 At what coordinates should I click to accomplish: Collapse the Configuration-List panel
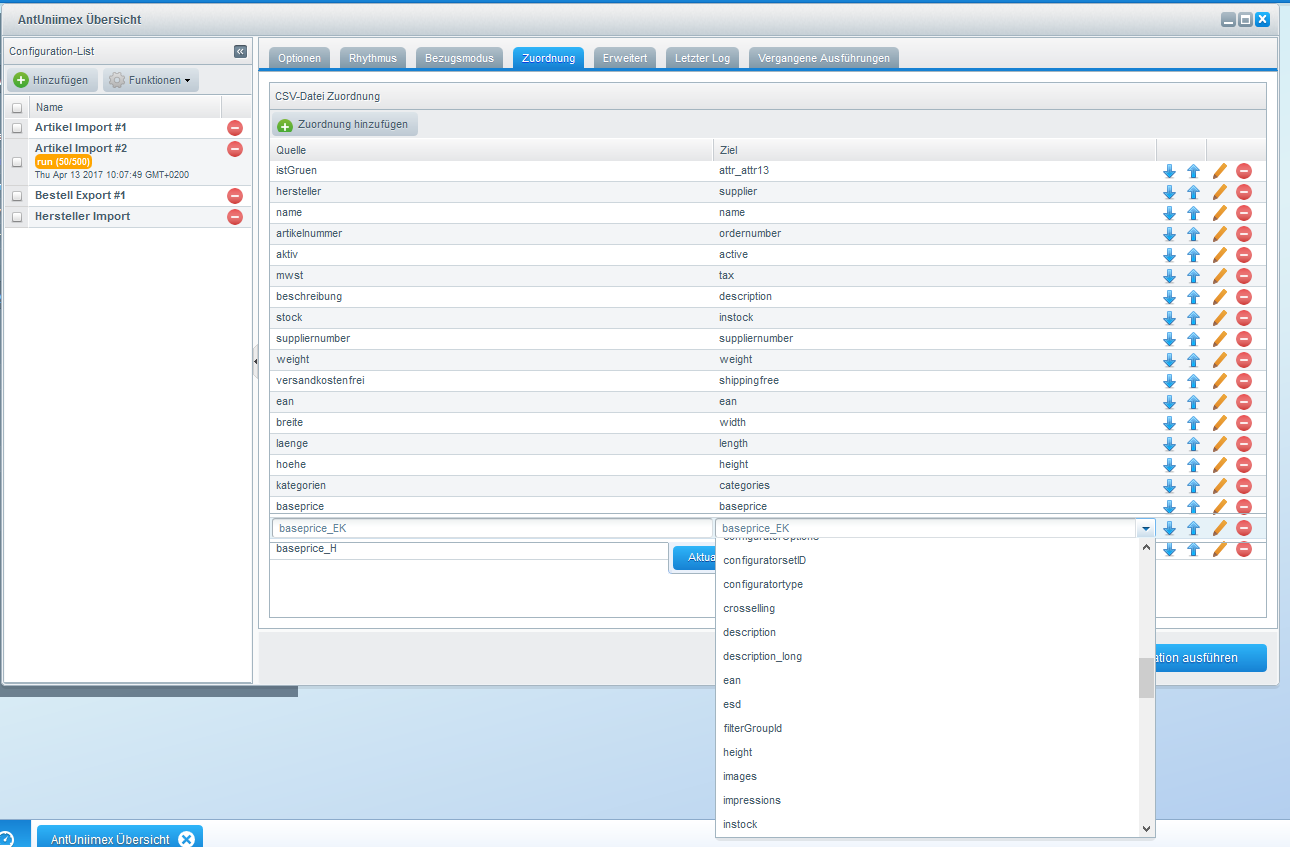(x=240, y=51)
